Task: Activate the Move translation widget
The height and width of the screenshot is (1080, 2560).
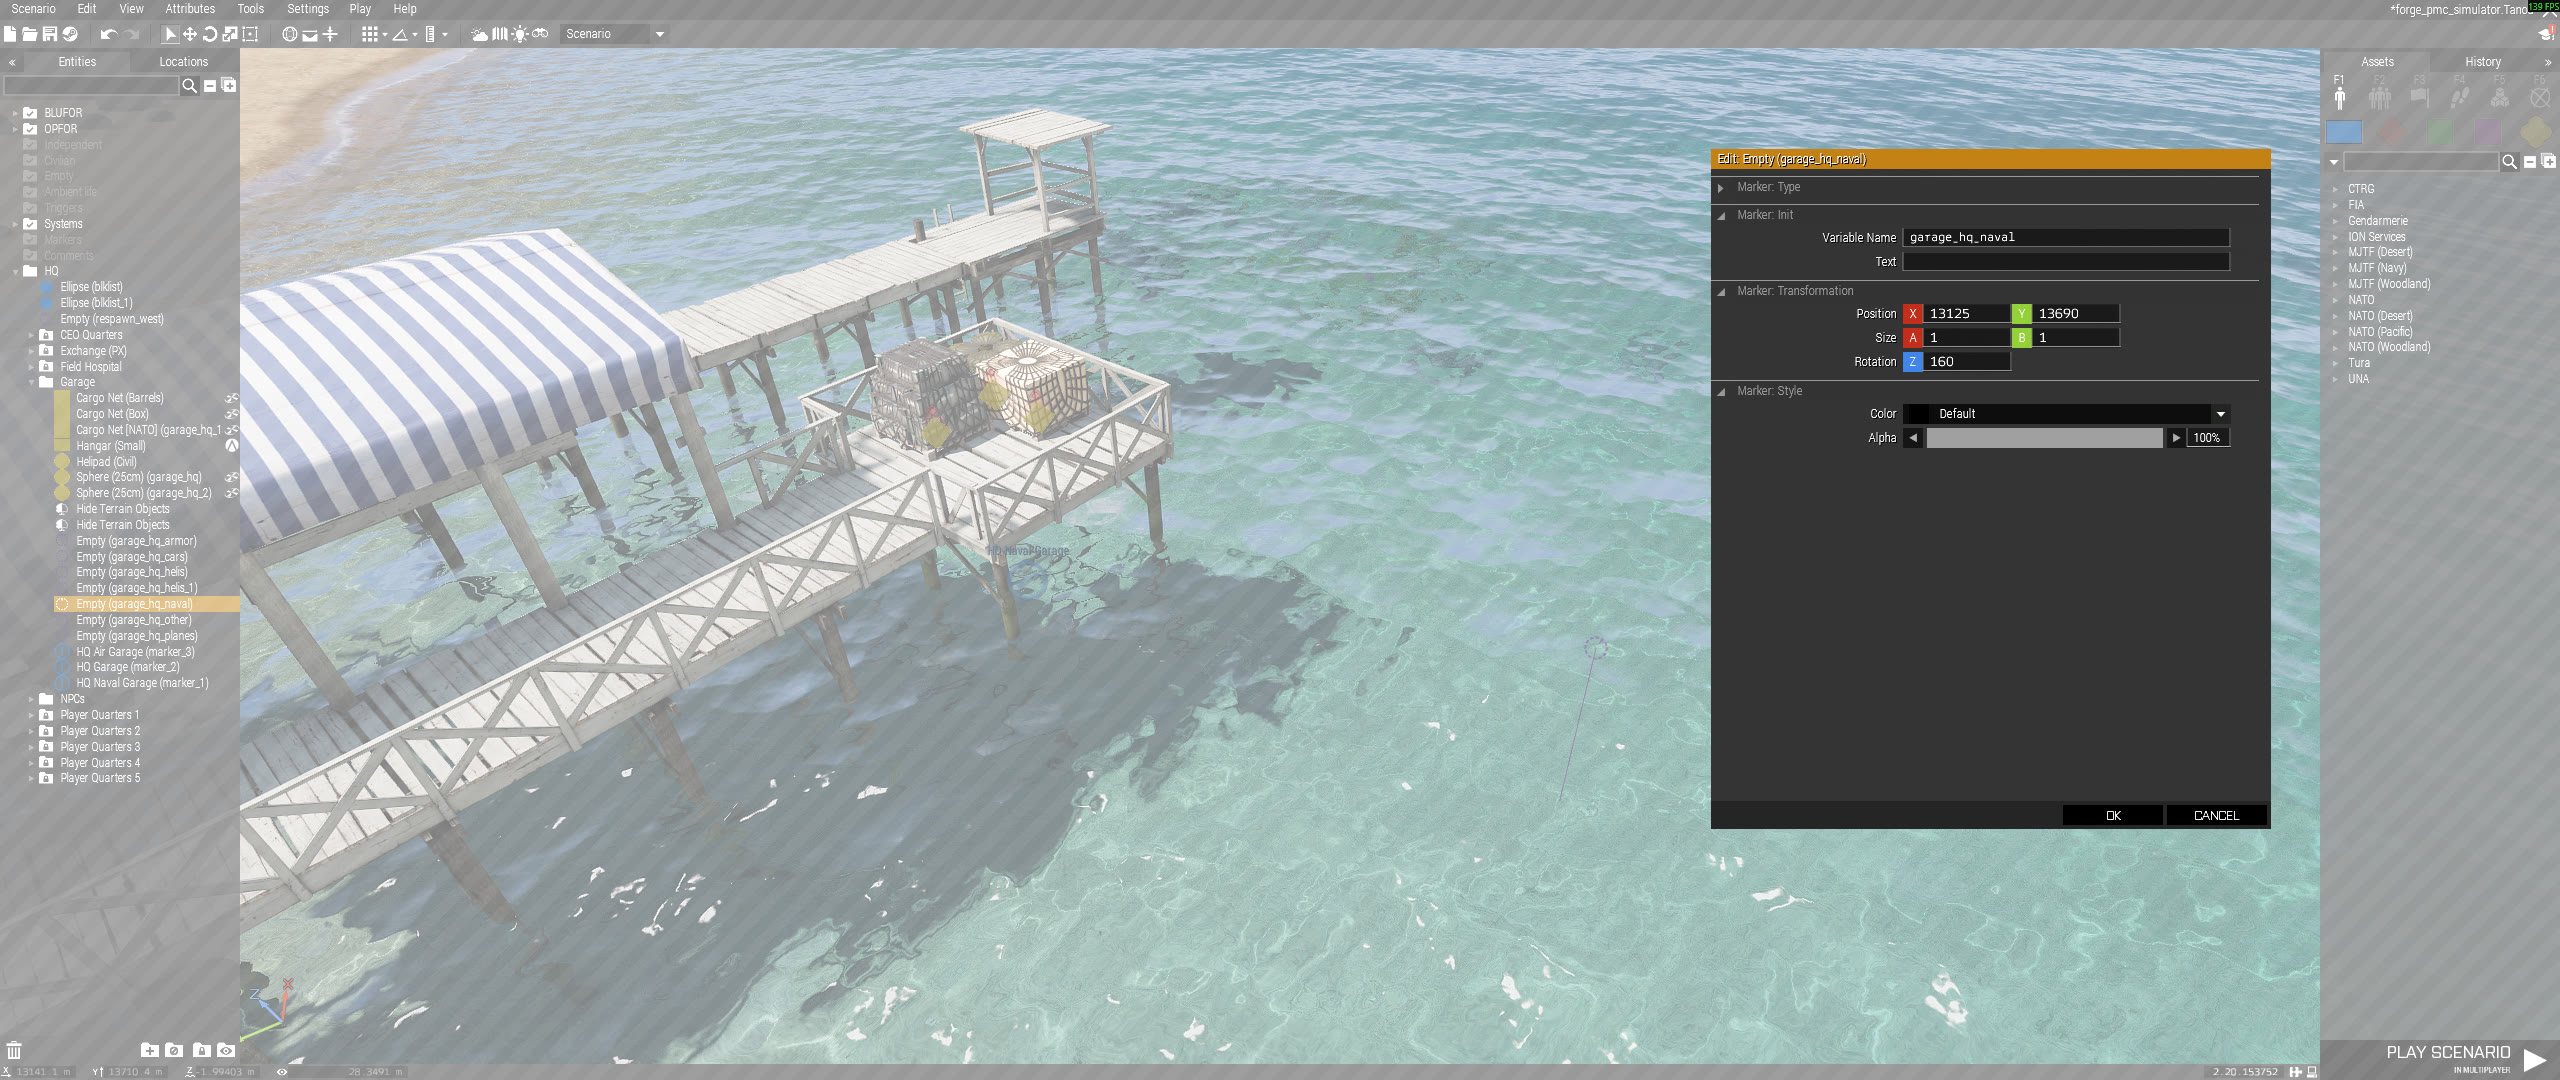Action: click(190, 34)
